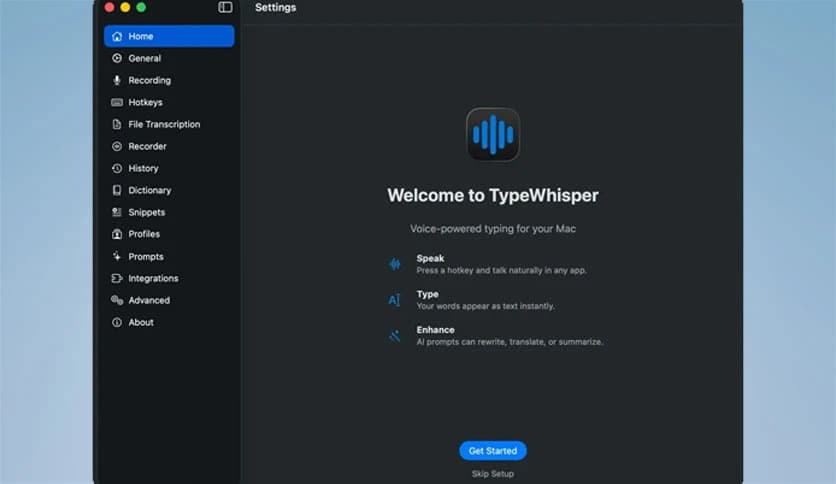Image resolution: width=836 pixels, height=484 pixels.
Task: Click 'AI prompts can rewrite, translate' description
Action: (x=510, y=342)
